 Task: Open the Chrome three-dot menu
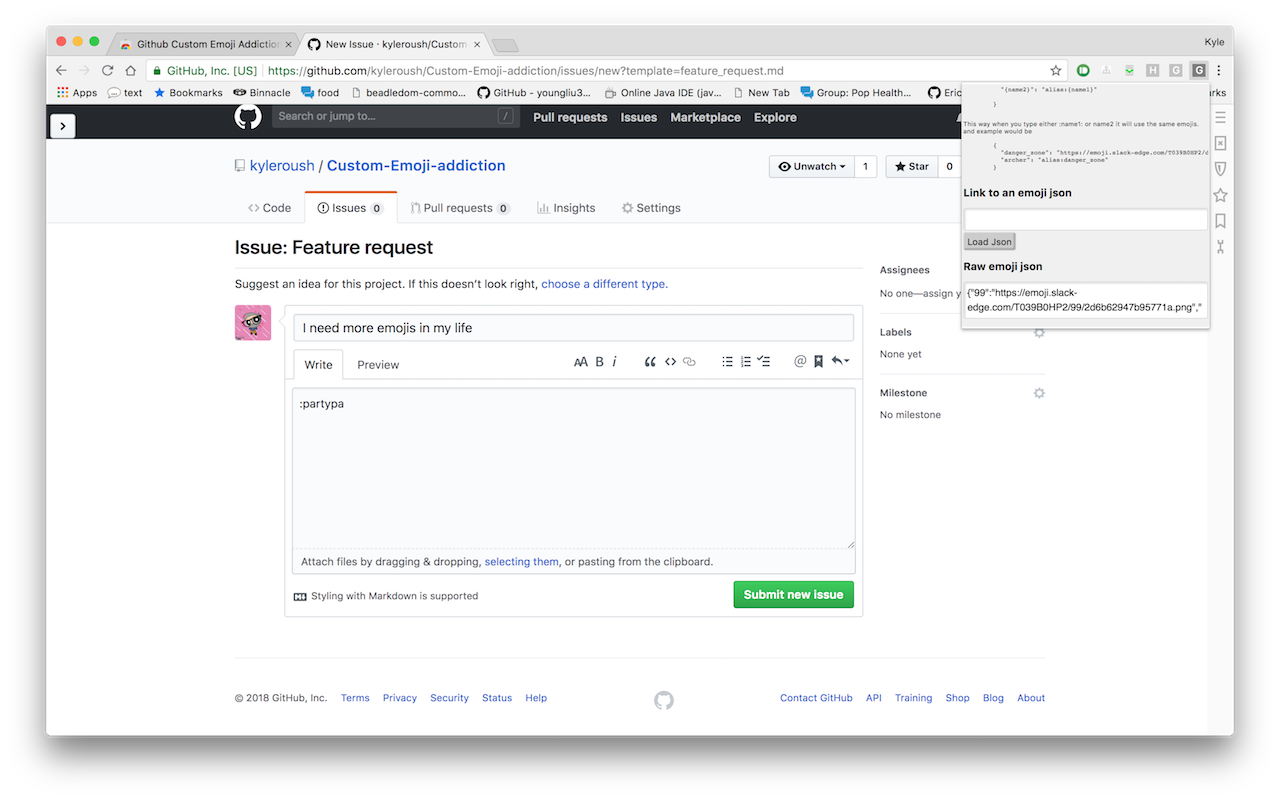[x=1219, y=70]
